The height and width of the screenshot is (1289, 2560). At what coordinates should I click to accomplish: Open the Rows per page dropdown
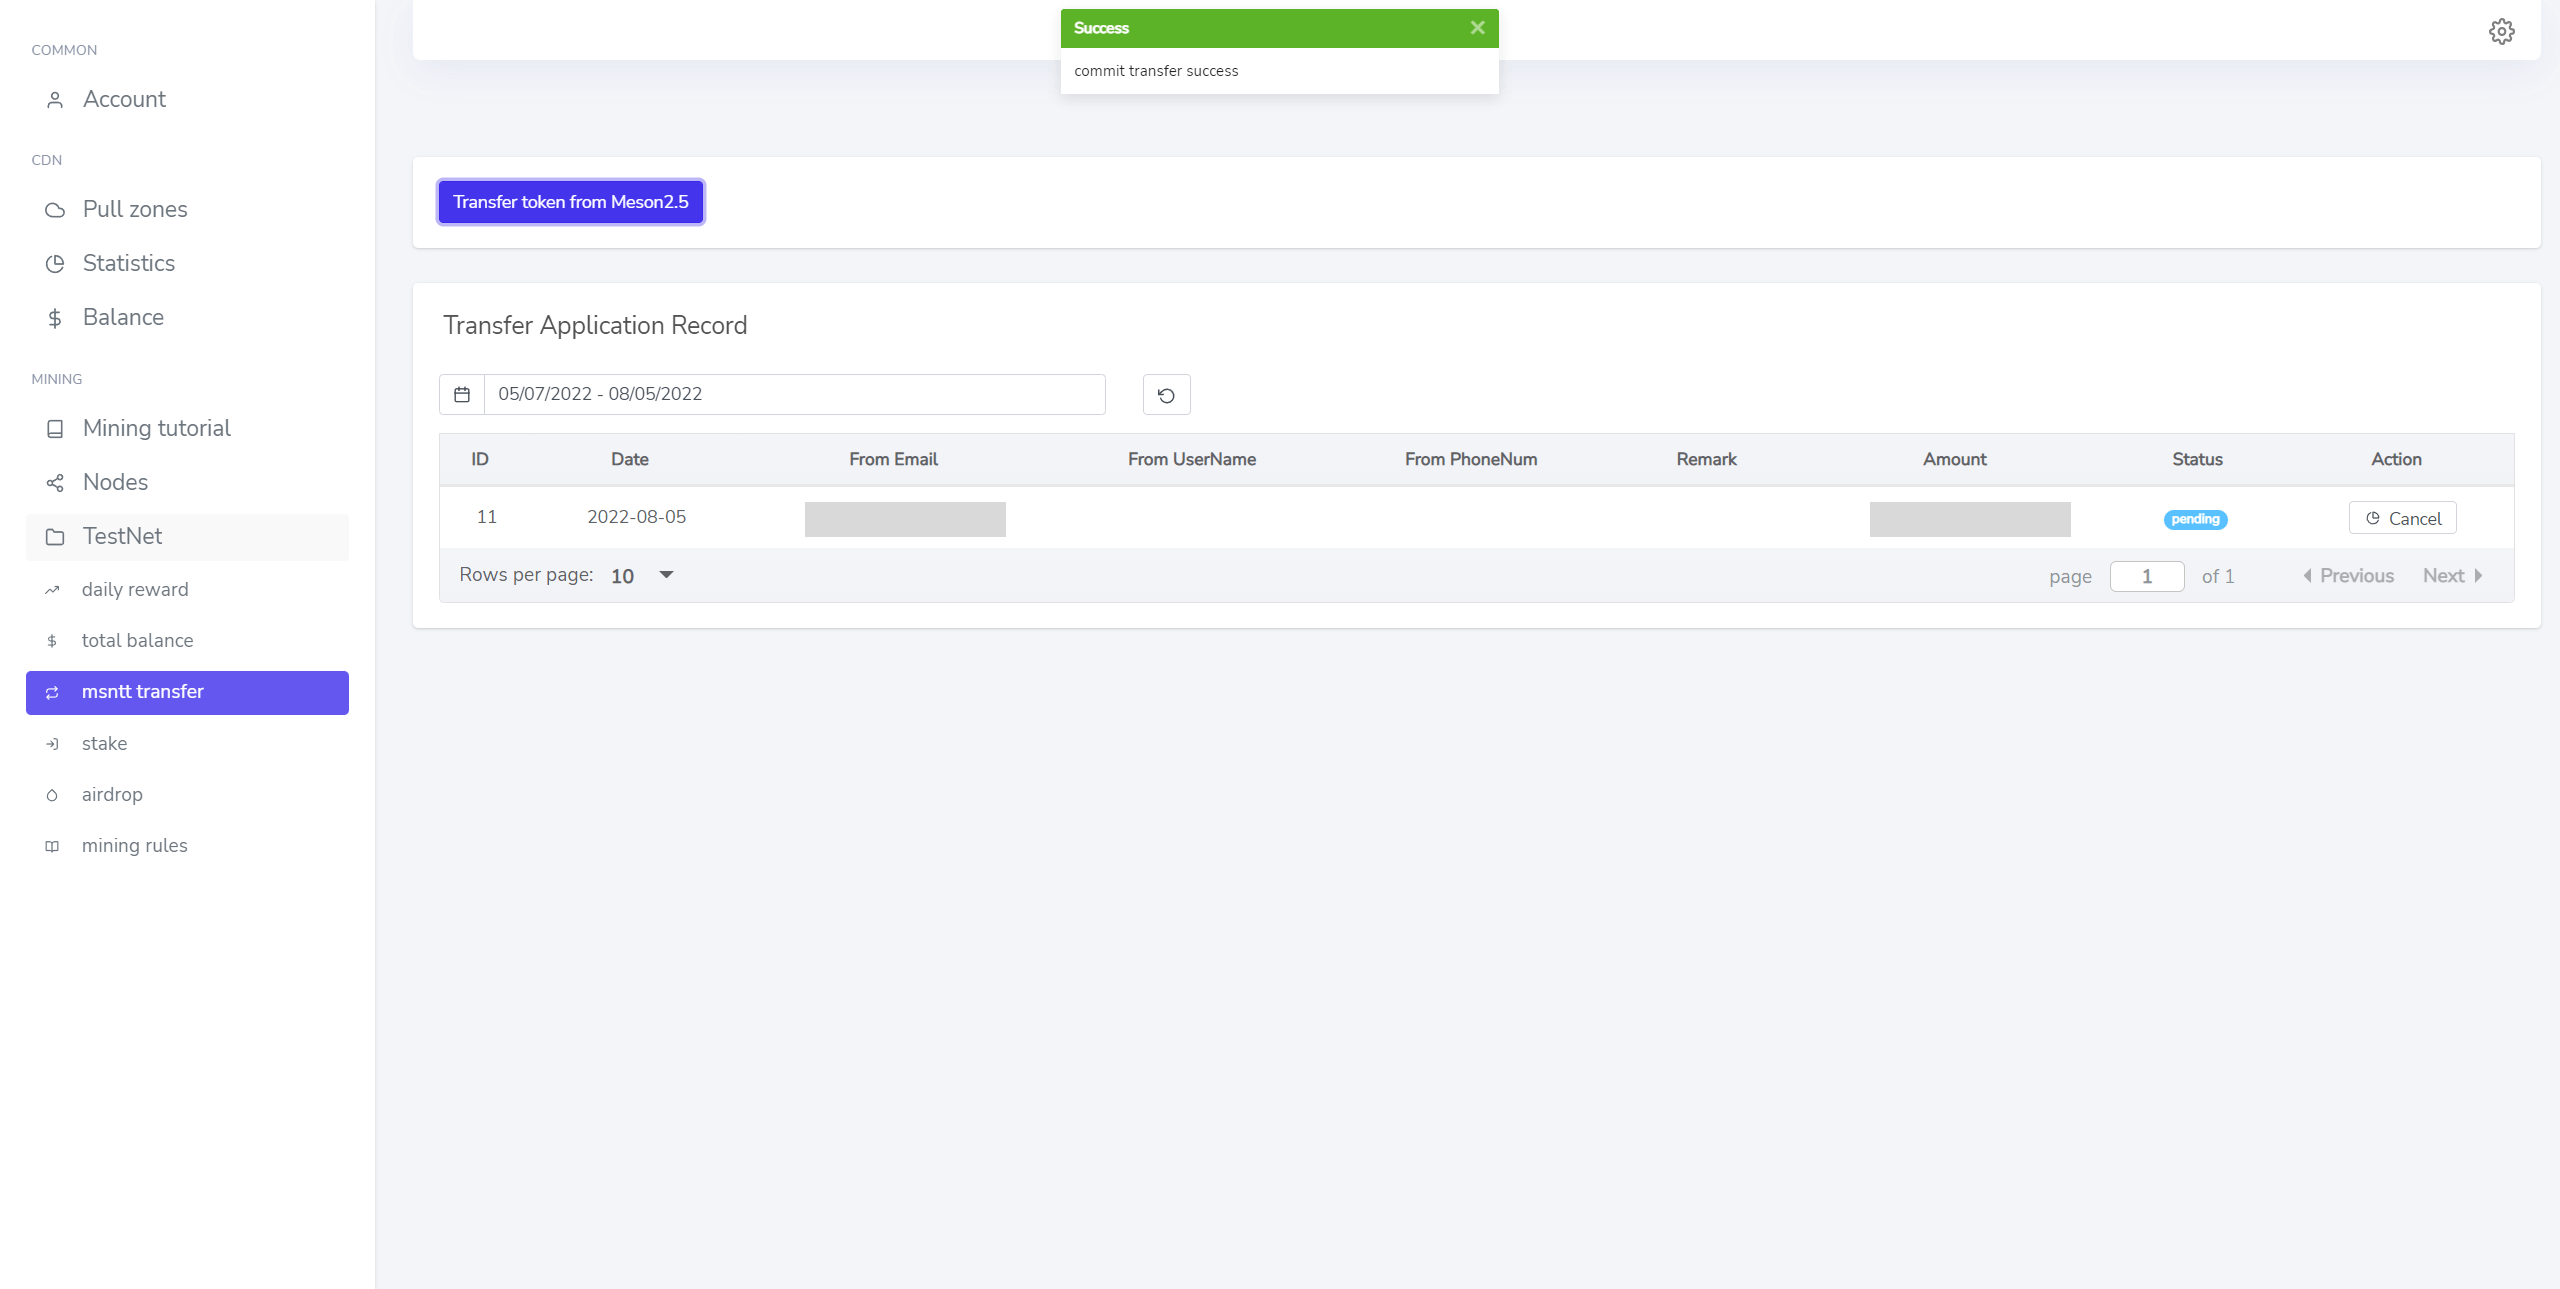(x=643, y=576)
